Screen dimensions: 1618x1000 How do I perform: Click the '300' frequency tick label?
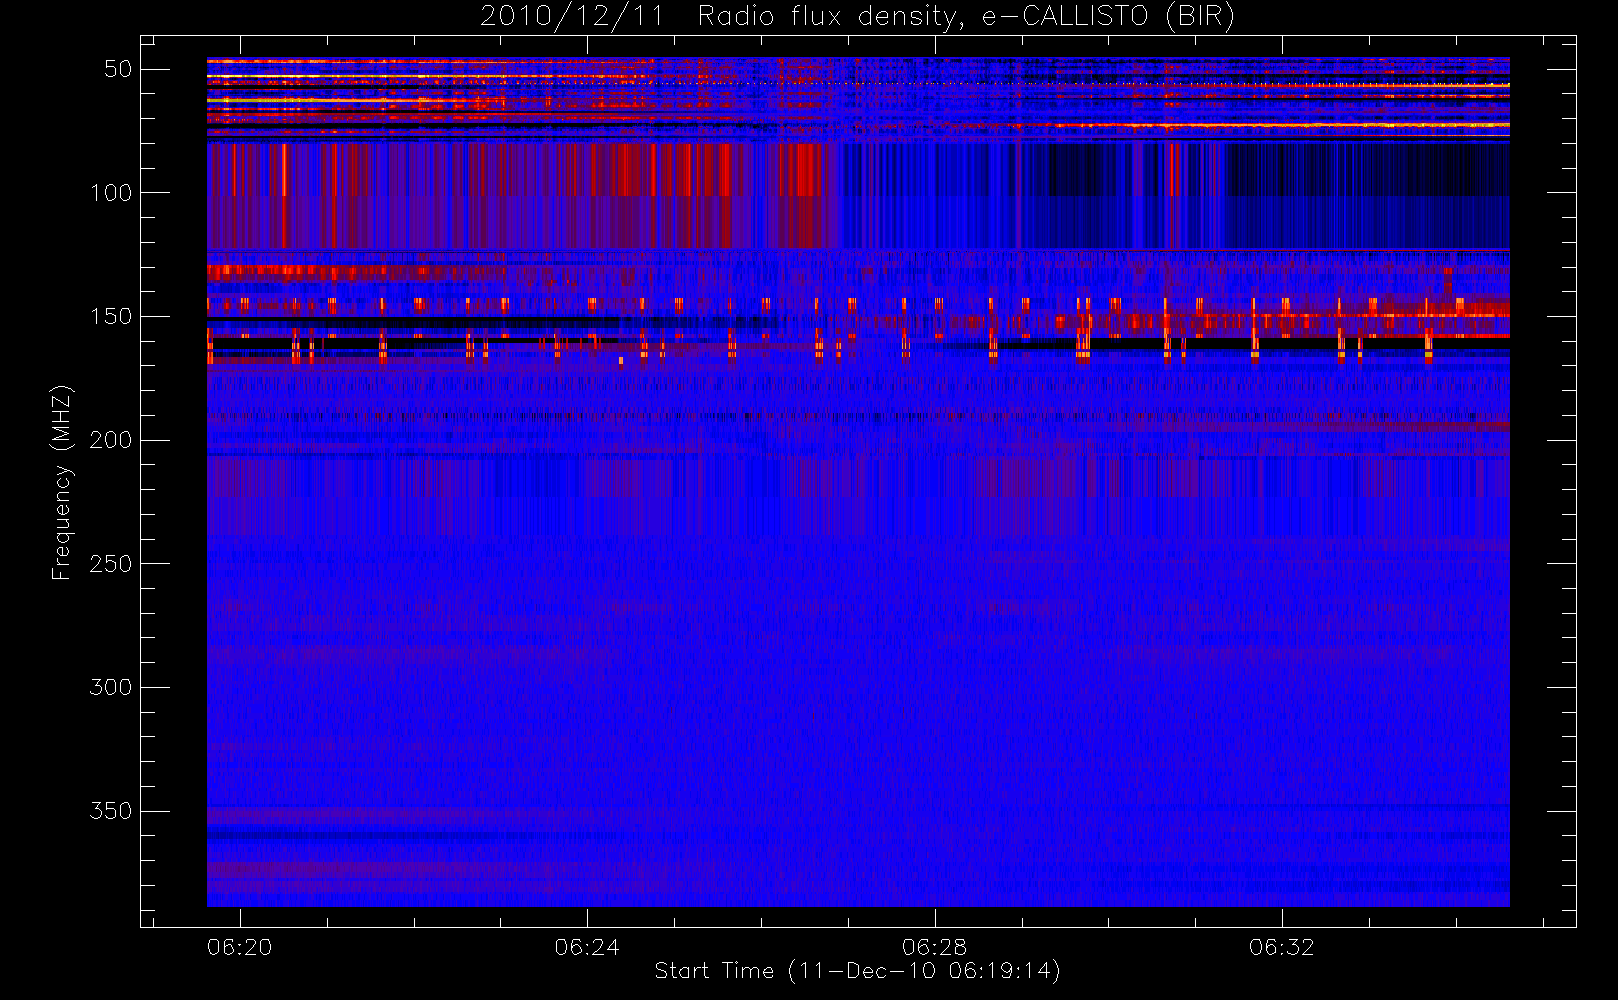(x=111, y=687)
